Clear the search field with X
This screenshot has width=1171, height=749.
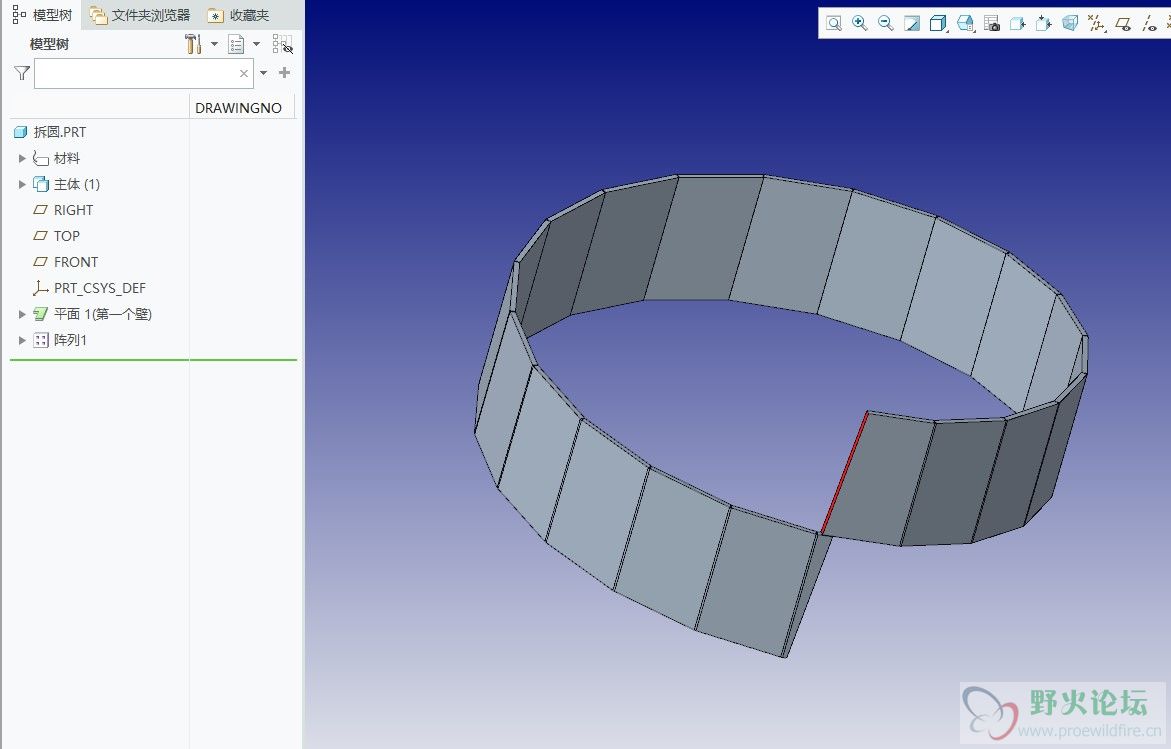click(x=243, y=73)
